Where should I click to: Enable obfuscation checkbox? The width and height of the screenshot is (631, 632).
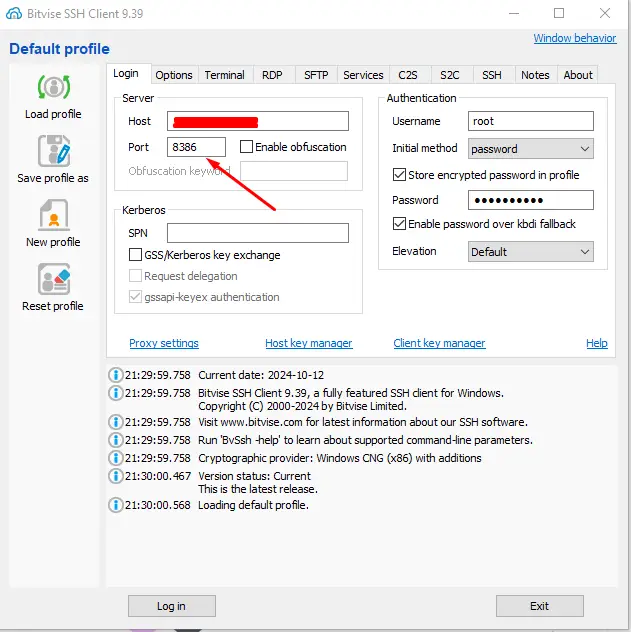tap(246, 147)
